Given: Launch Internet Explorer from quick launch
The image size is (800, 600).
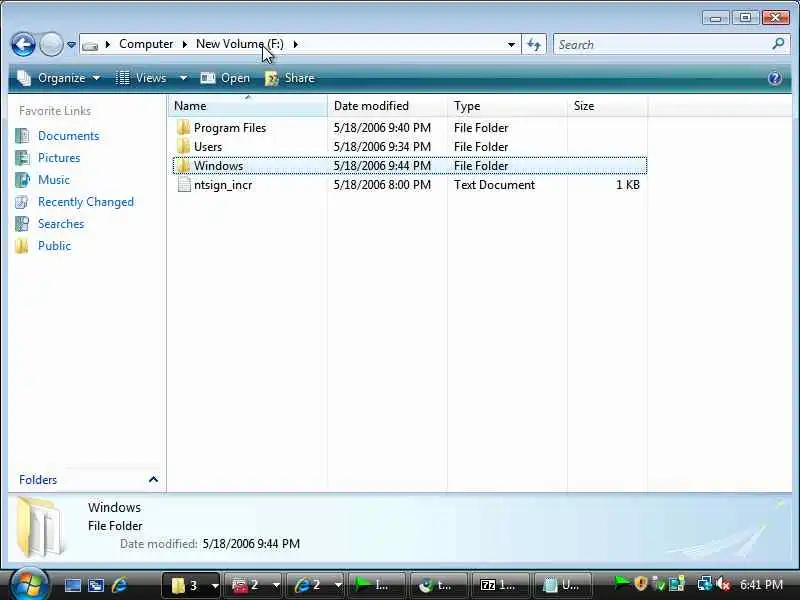Looking at the screenshot, I should click(119, 585).
